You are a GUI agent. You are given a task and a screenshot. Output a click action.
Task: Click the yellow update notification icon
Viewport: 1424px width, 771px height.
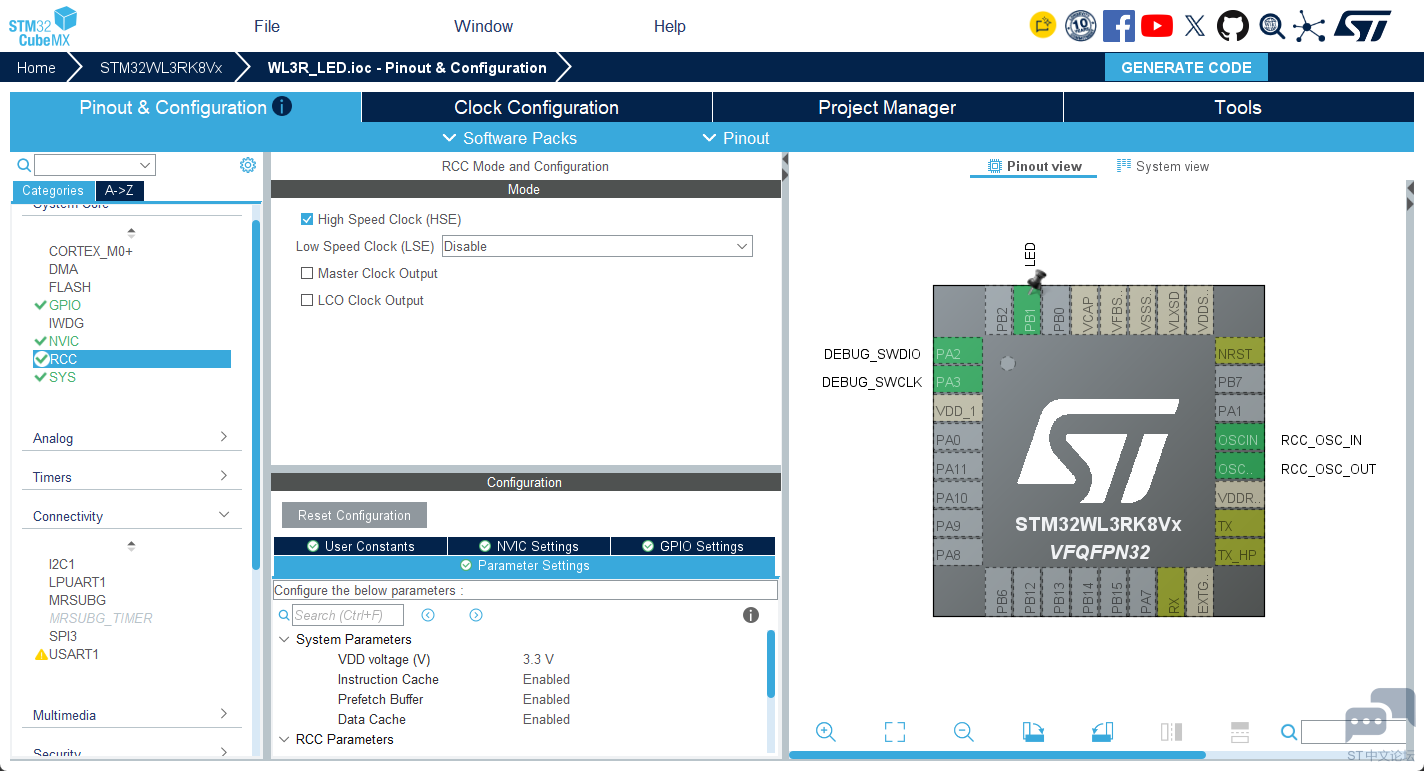coord(1043,25)
